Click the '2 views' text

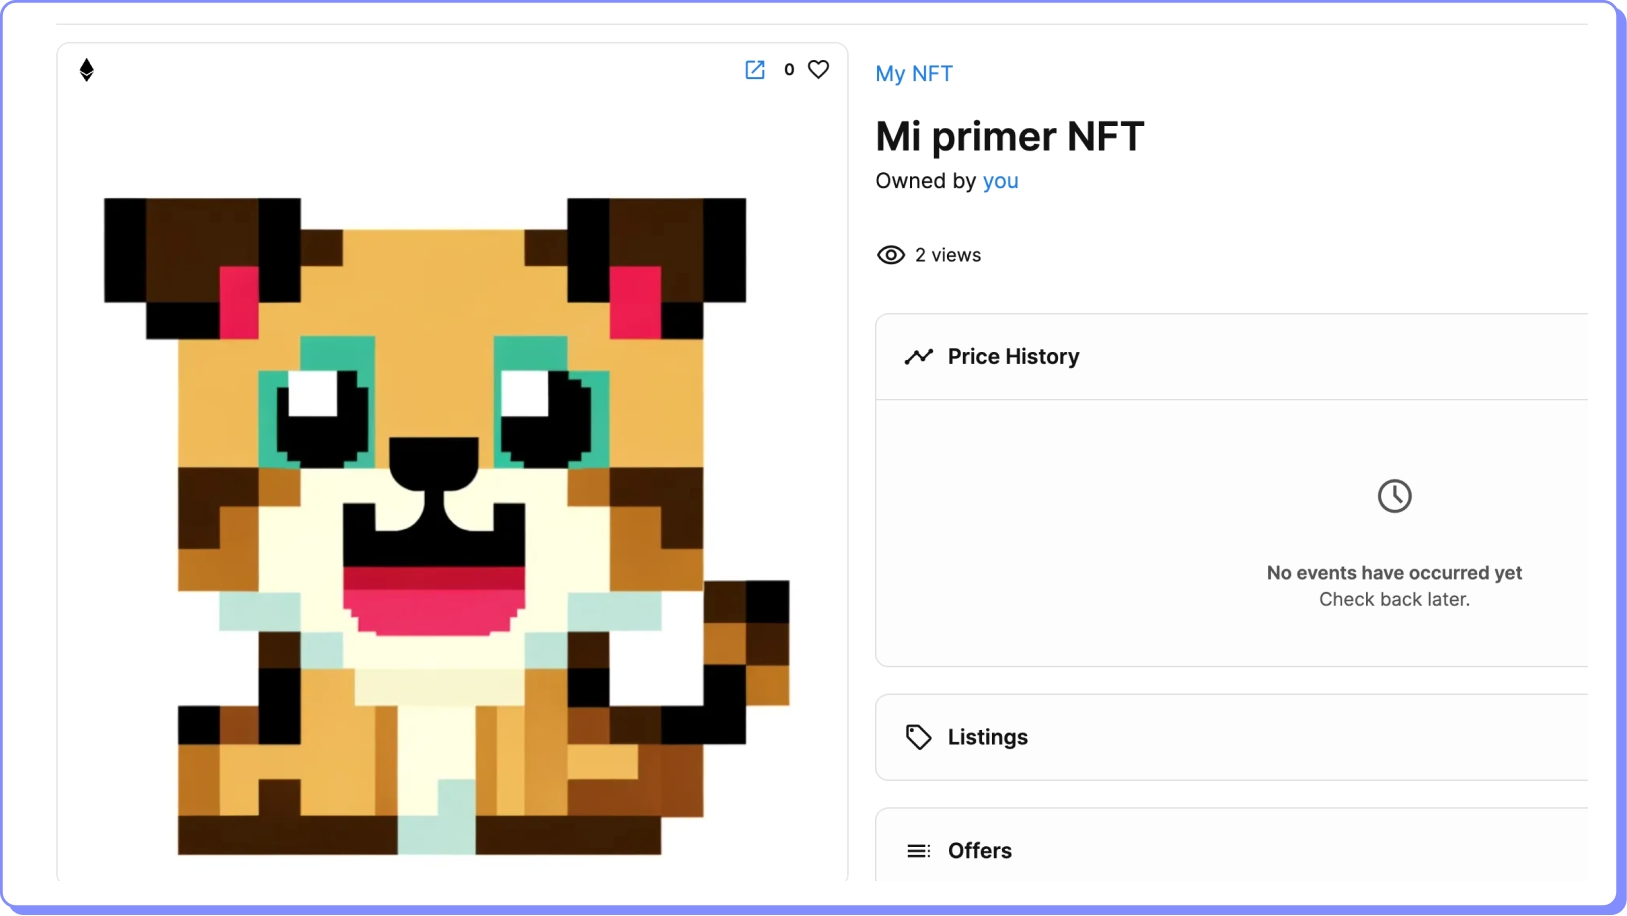(947, 255)
